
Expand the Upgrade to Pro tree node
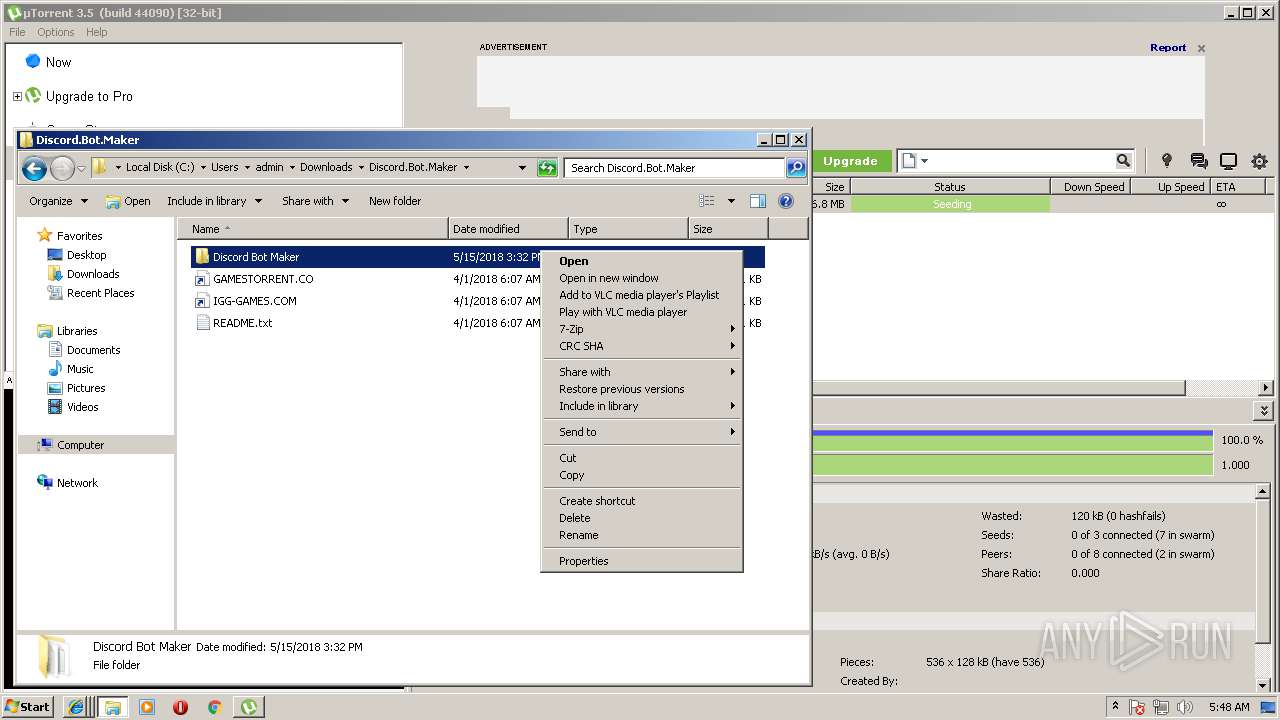[17, 96]
